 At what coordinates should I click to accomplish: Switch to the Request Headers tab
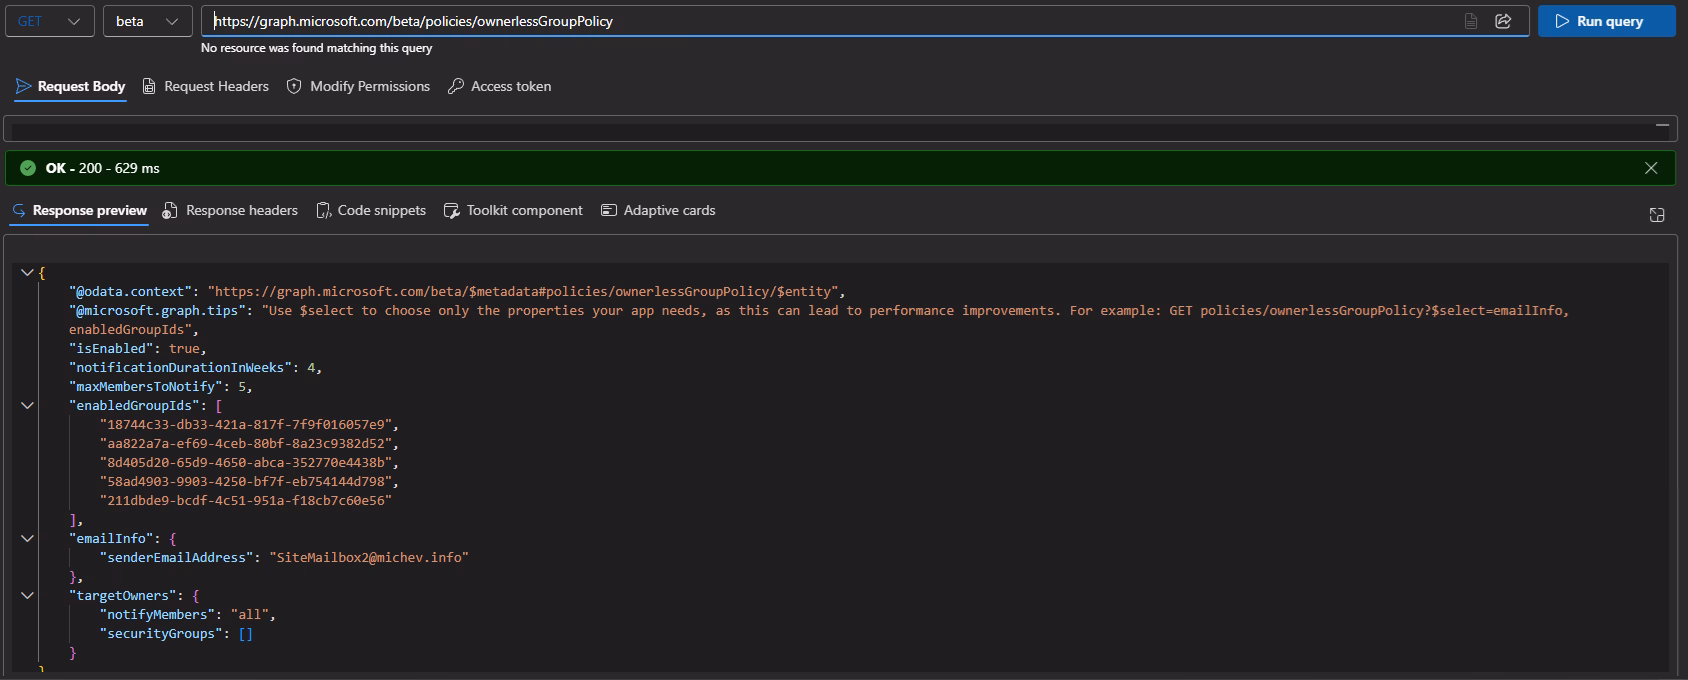tap(206, 87)
